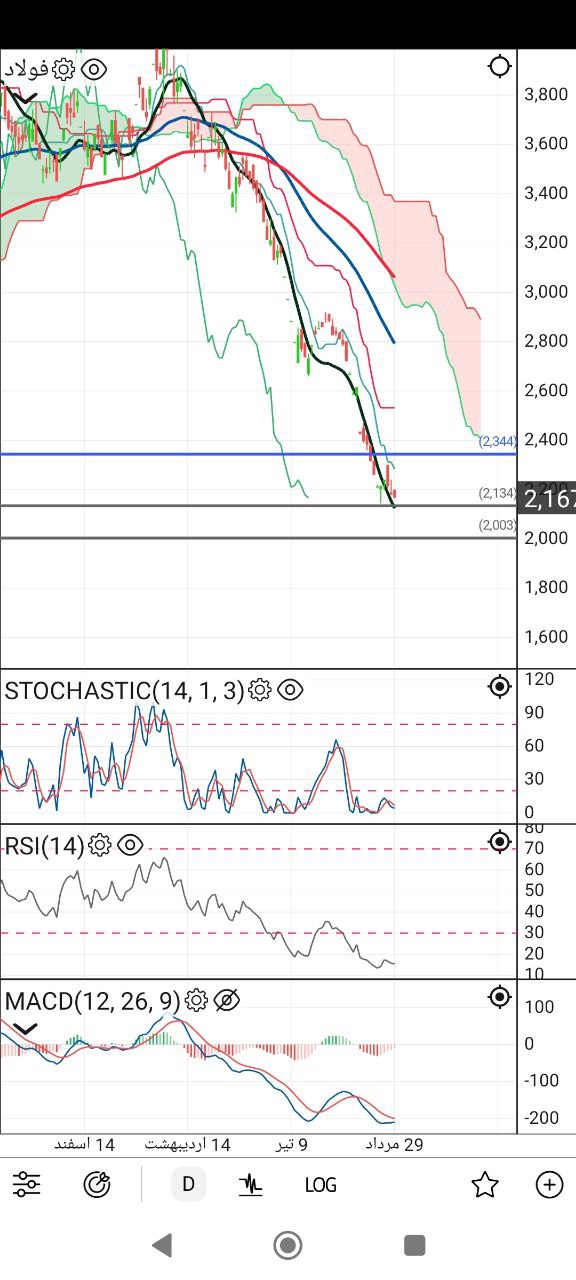The height and width of the screenshot is (1280, 576).
Task: Toggle STOCHASTIC indicator visibility eye
Action: click(290, 690)
